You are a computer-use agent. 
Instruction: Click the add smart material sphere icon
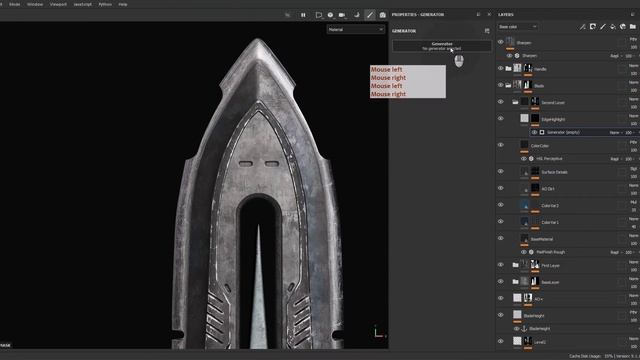click(623, 27)
